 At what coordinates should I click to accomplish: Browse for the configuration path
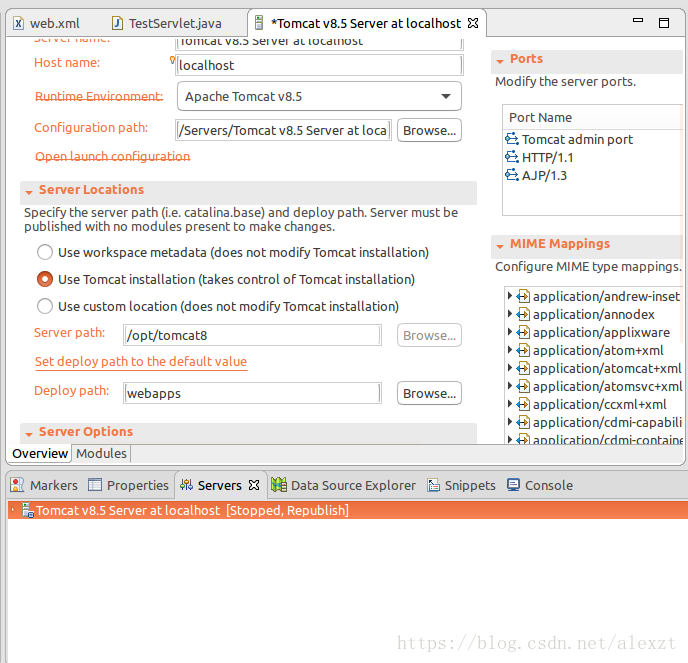(429, 130)
